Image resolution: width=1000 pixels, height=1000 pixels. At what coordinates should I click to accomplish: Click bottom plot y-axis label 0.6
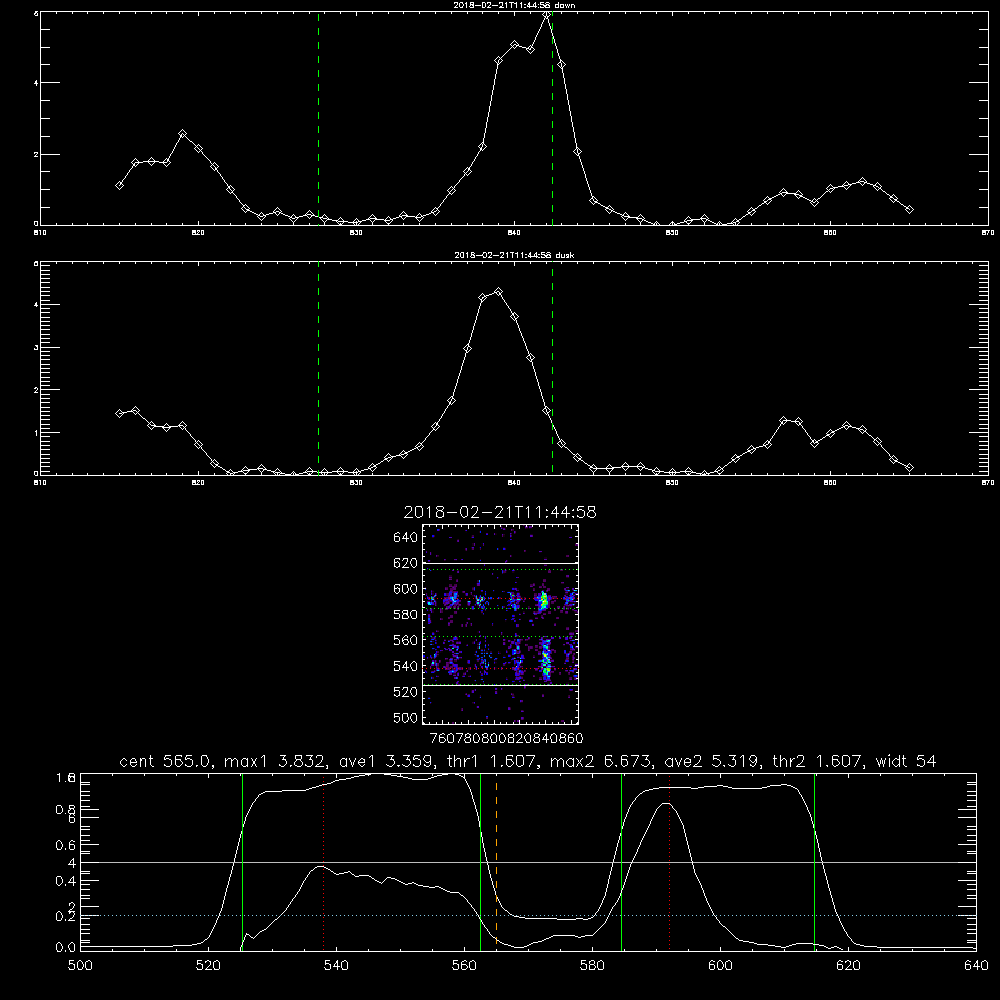[66, 845]
